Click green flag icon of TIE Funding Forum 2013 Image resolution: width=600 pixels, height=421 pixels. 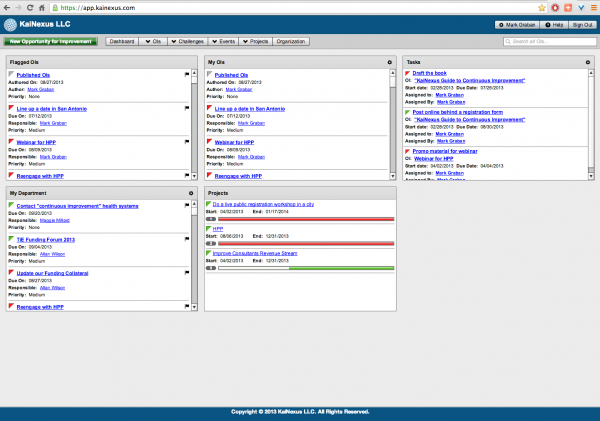[11, 239]
